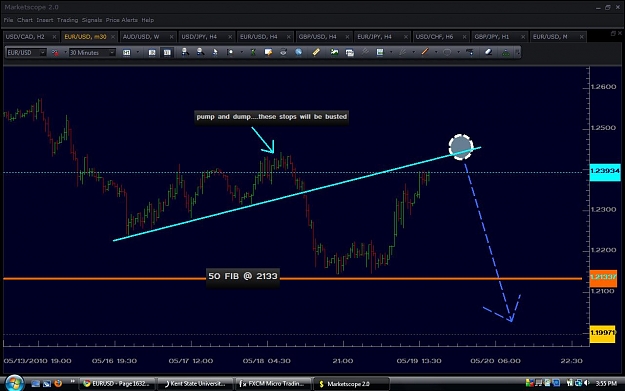Click the blue globe icon in the toolbar

click(x=298, y=52)
